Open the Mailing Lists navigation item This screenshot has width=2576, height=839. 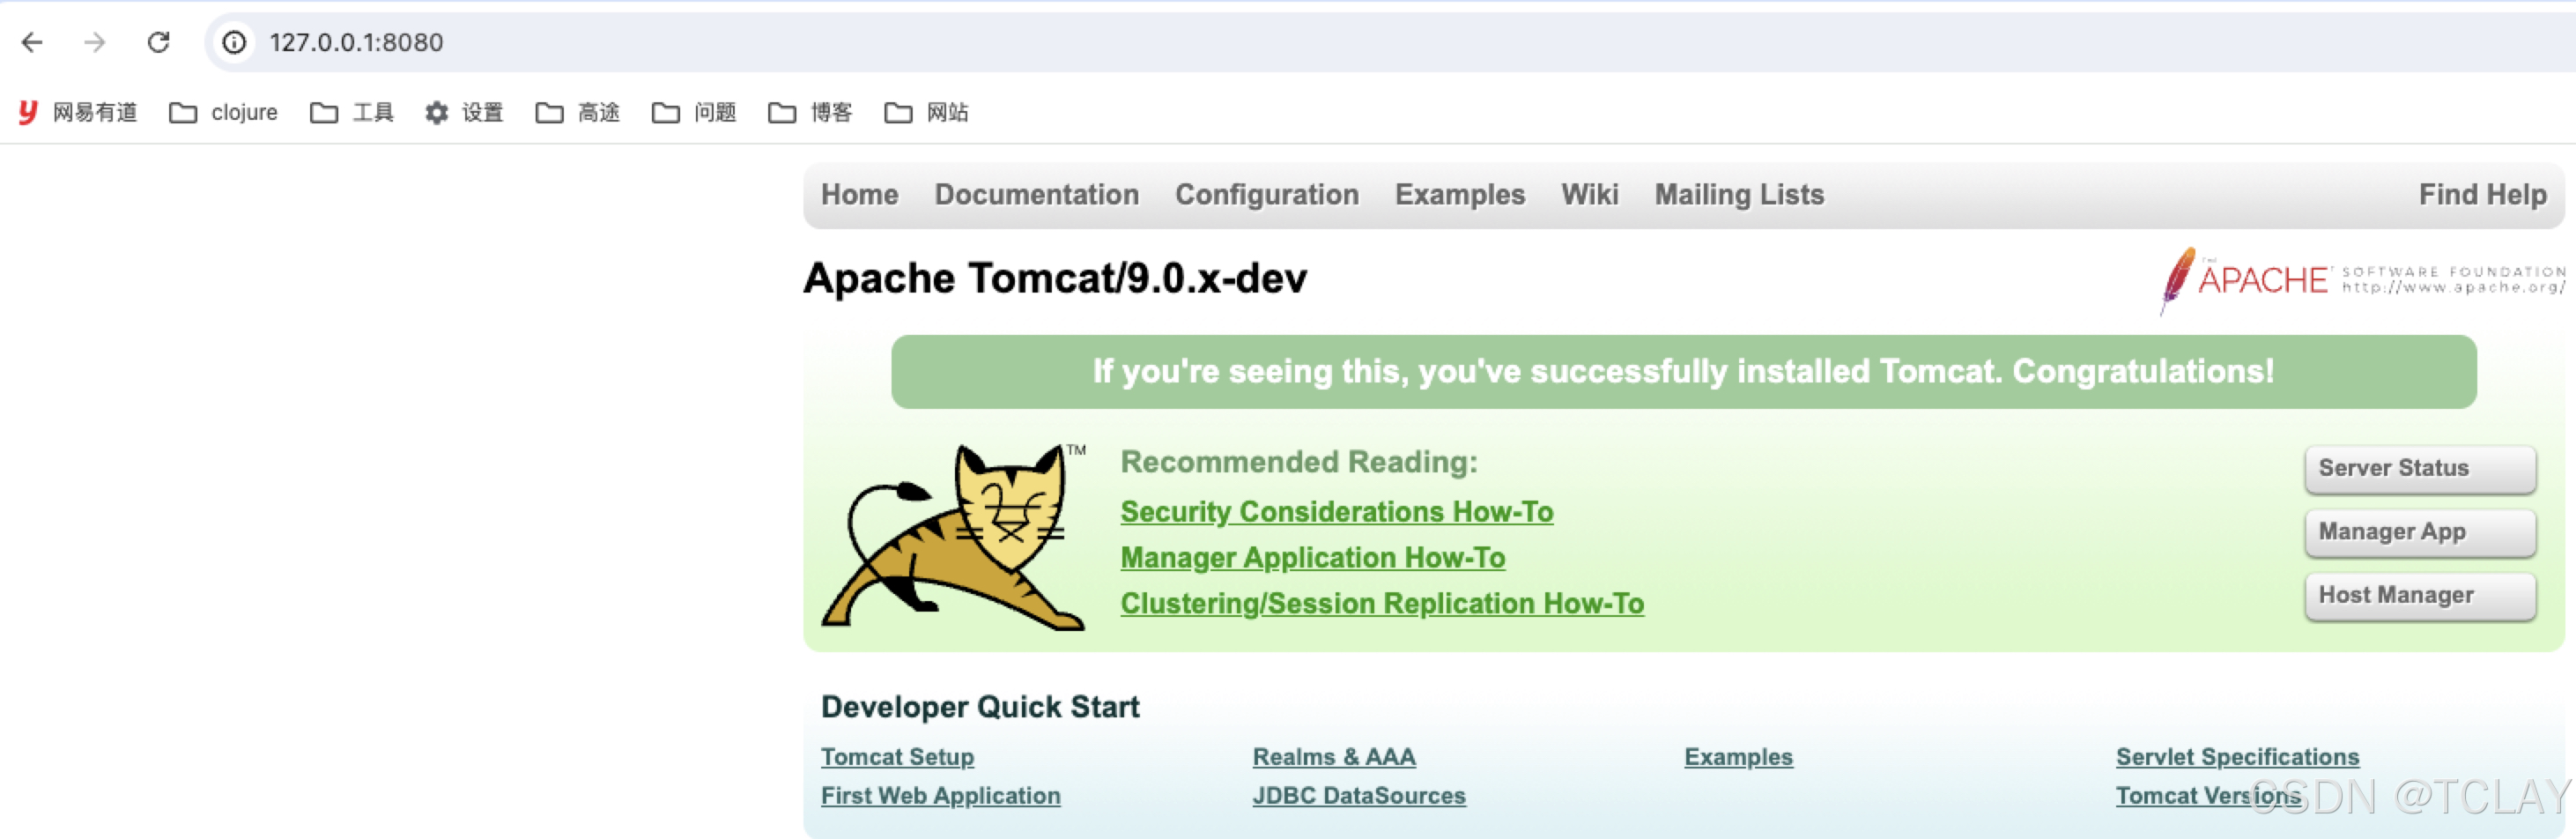[x=1739, y=194]
